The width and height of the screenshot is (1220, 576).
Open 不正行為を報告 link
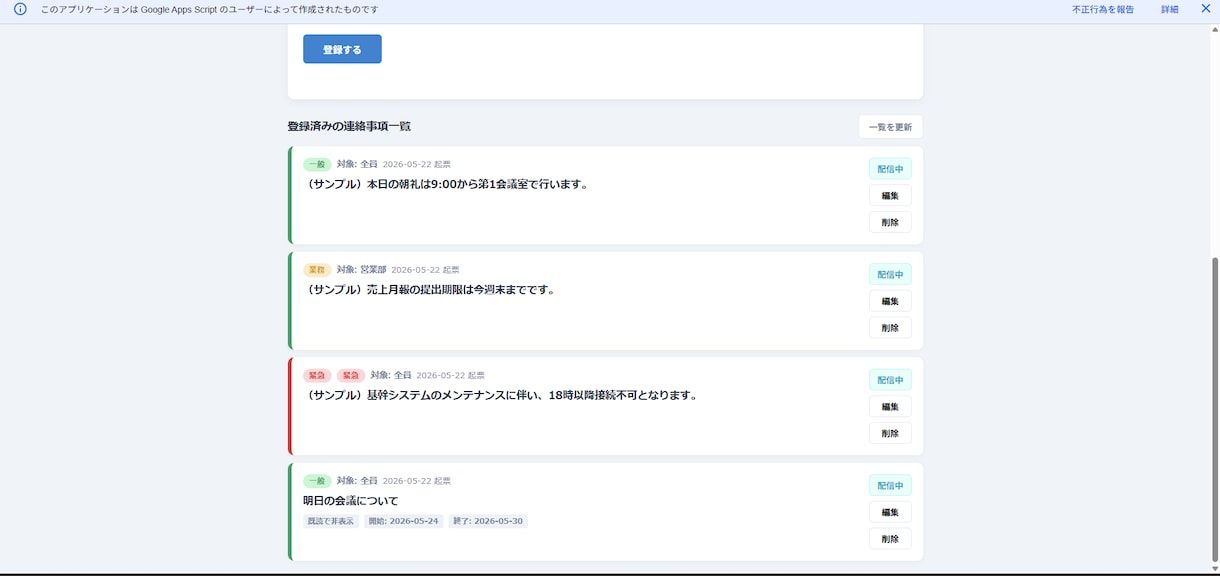tap(1103, 9)
